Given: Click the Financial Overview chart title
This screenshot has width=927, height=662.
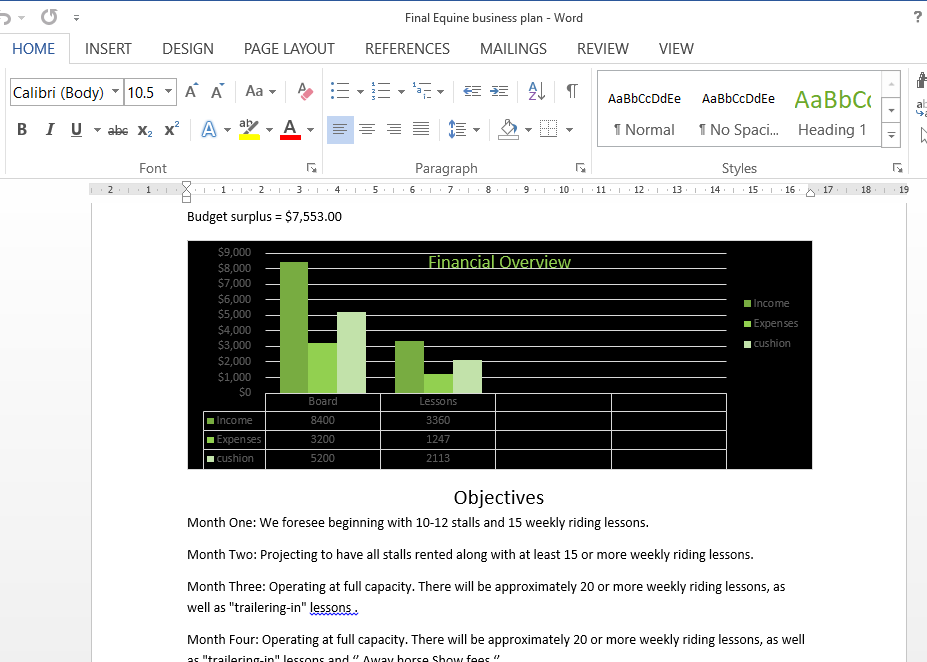Looking at the screenshot, I should point(500,262).
